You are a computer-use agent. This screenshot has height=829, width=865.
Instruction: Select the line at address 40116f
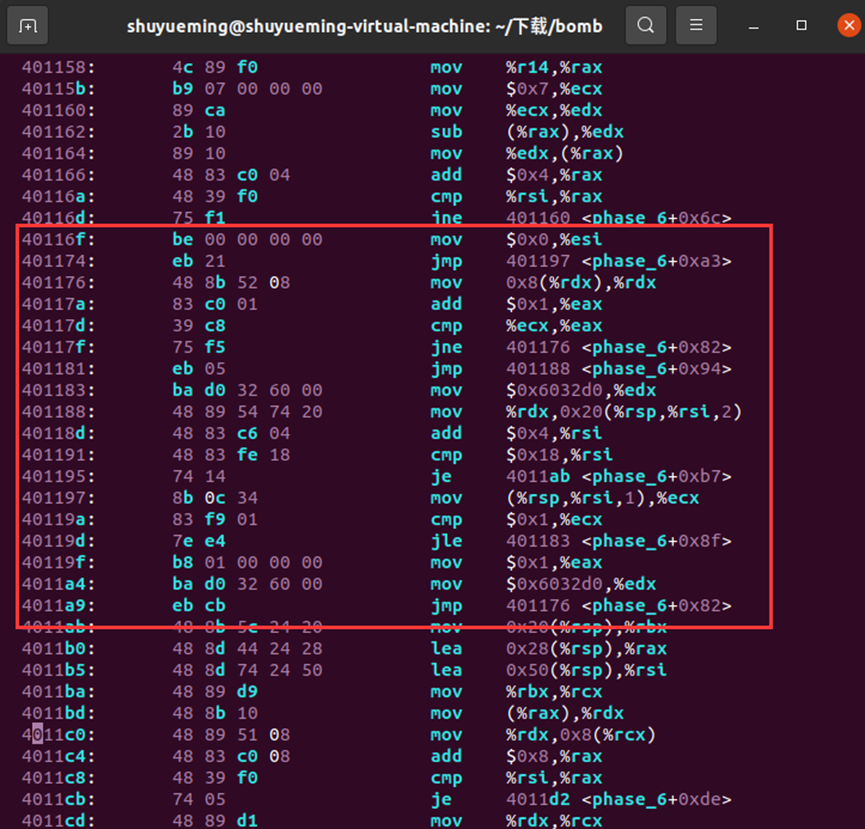coord(300,239)
